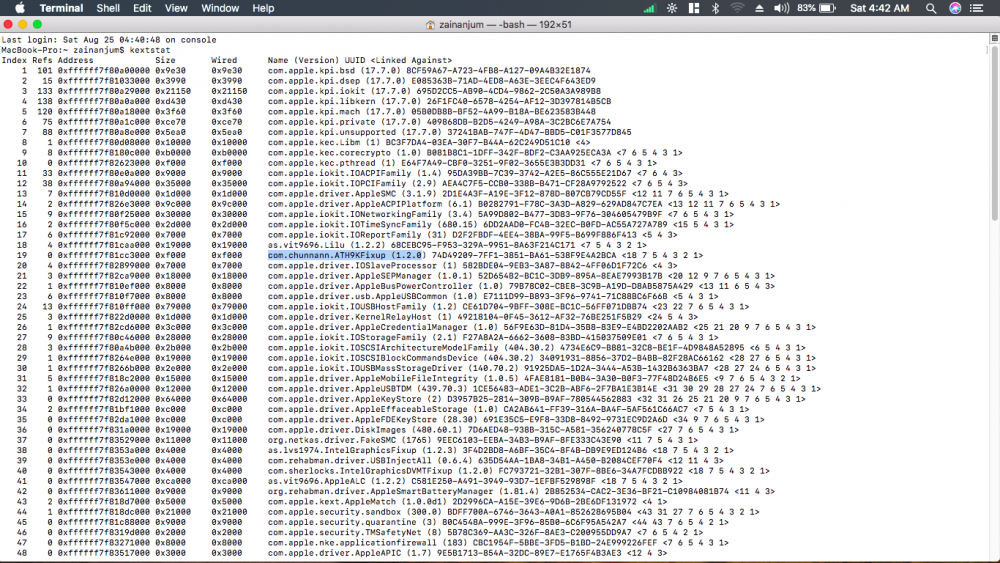Click com.apple.driver.AppleKeyStore (2) entry

536,398
